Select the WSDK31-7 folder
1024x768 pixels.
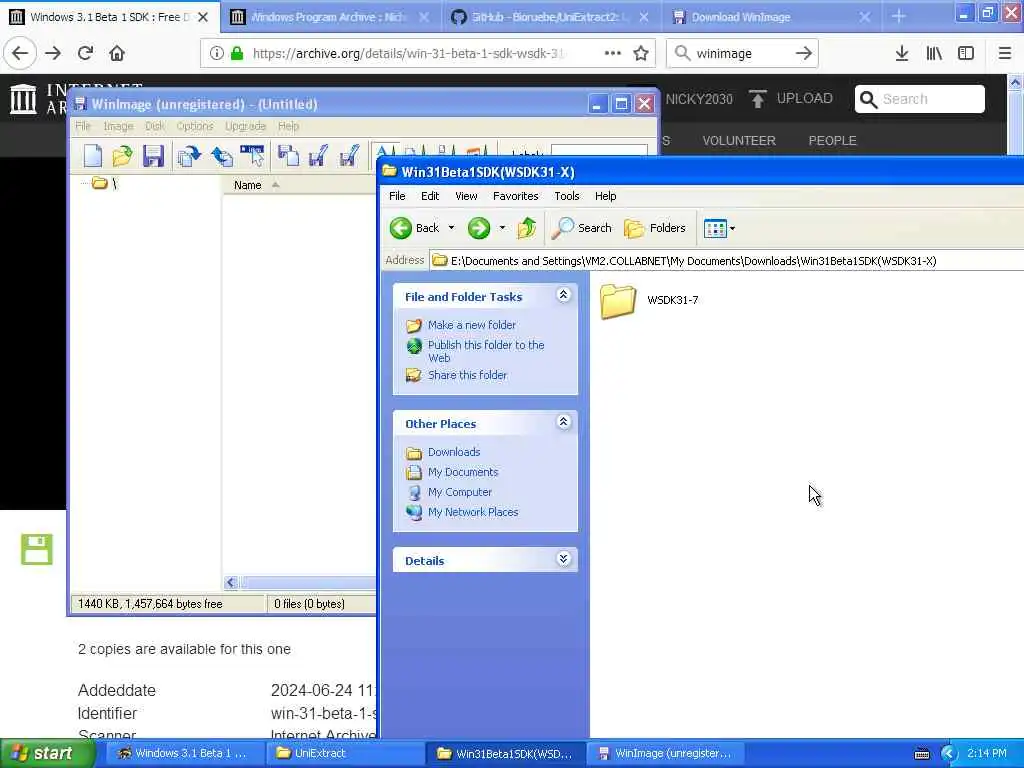click(649, 301)
